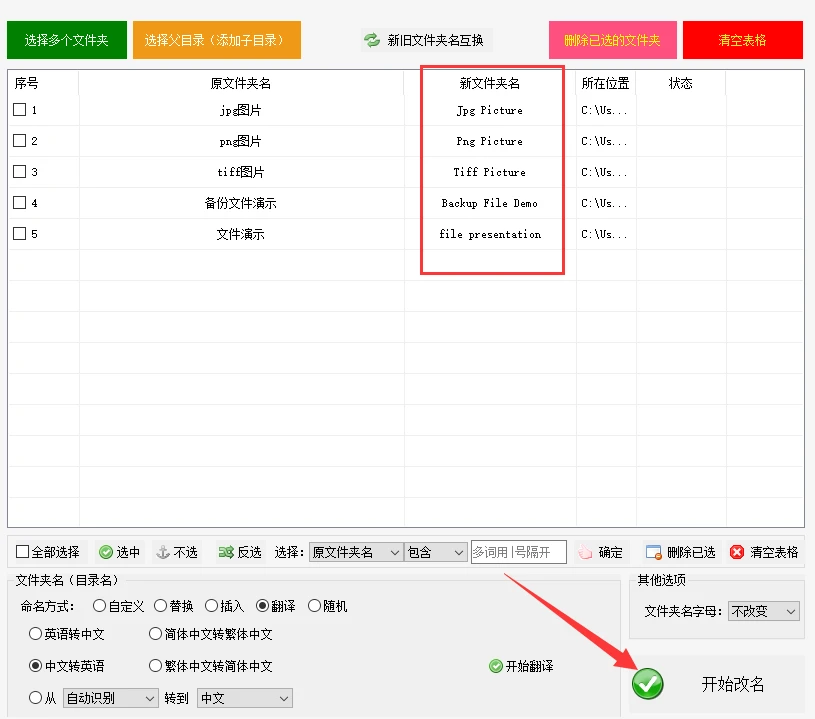Open the 原文件夹名 selection dropdown
The image size is (815, 719).
pos(356,552)
